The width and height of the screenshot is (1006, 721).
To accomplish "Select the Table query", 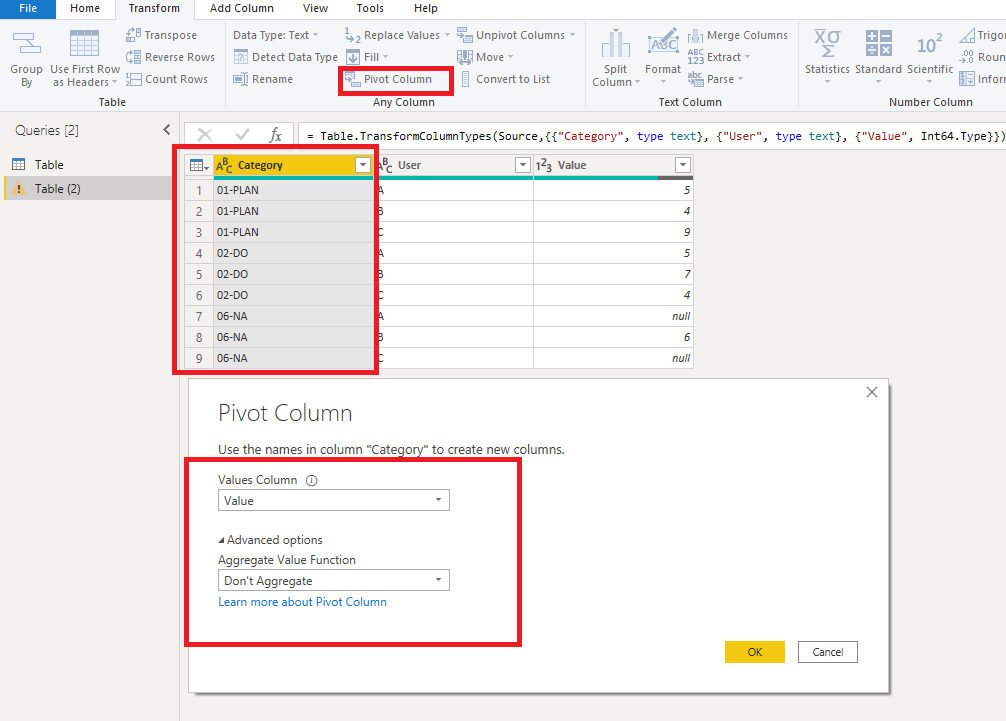I will point(89,164).
